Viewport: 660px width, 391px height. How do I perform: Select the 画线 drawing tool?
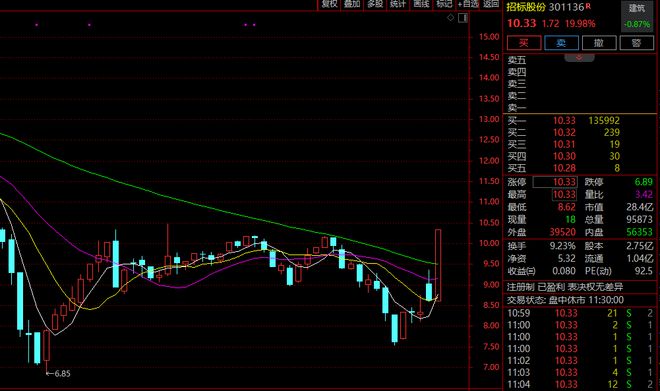point(421,4)
